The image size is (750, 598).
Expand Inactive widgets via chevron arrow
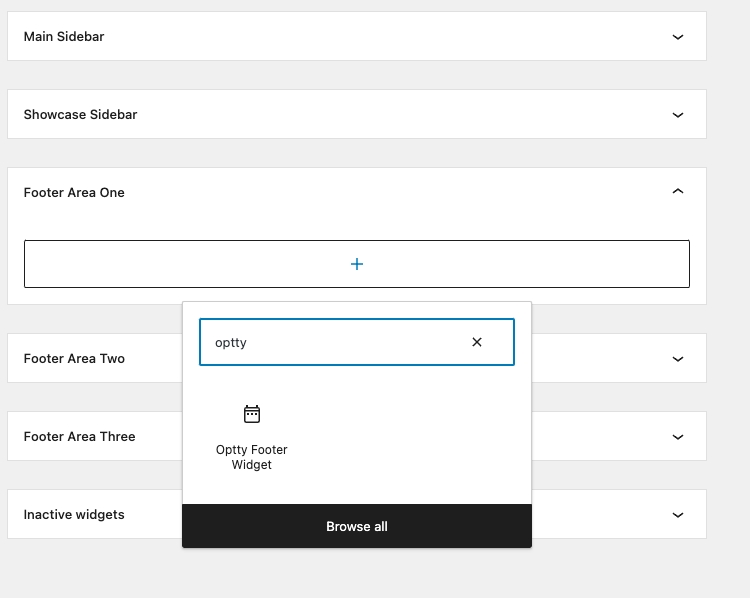pyautogui.click(x=678, y=515)
